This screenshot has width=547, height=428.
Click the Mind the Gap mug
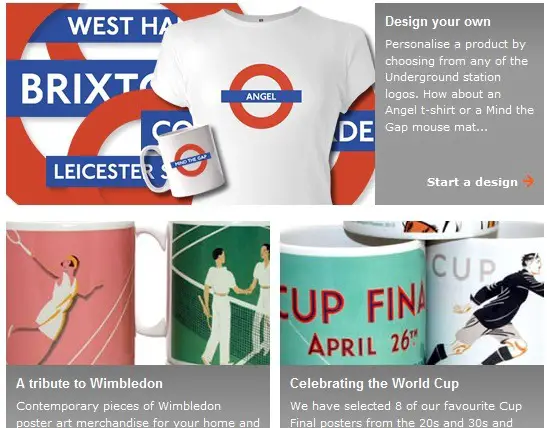tap(183, 161)
